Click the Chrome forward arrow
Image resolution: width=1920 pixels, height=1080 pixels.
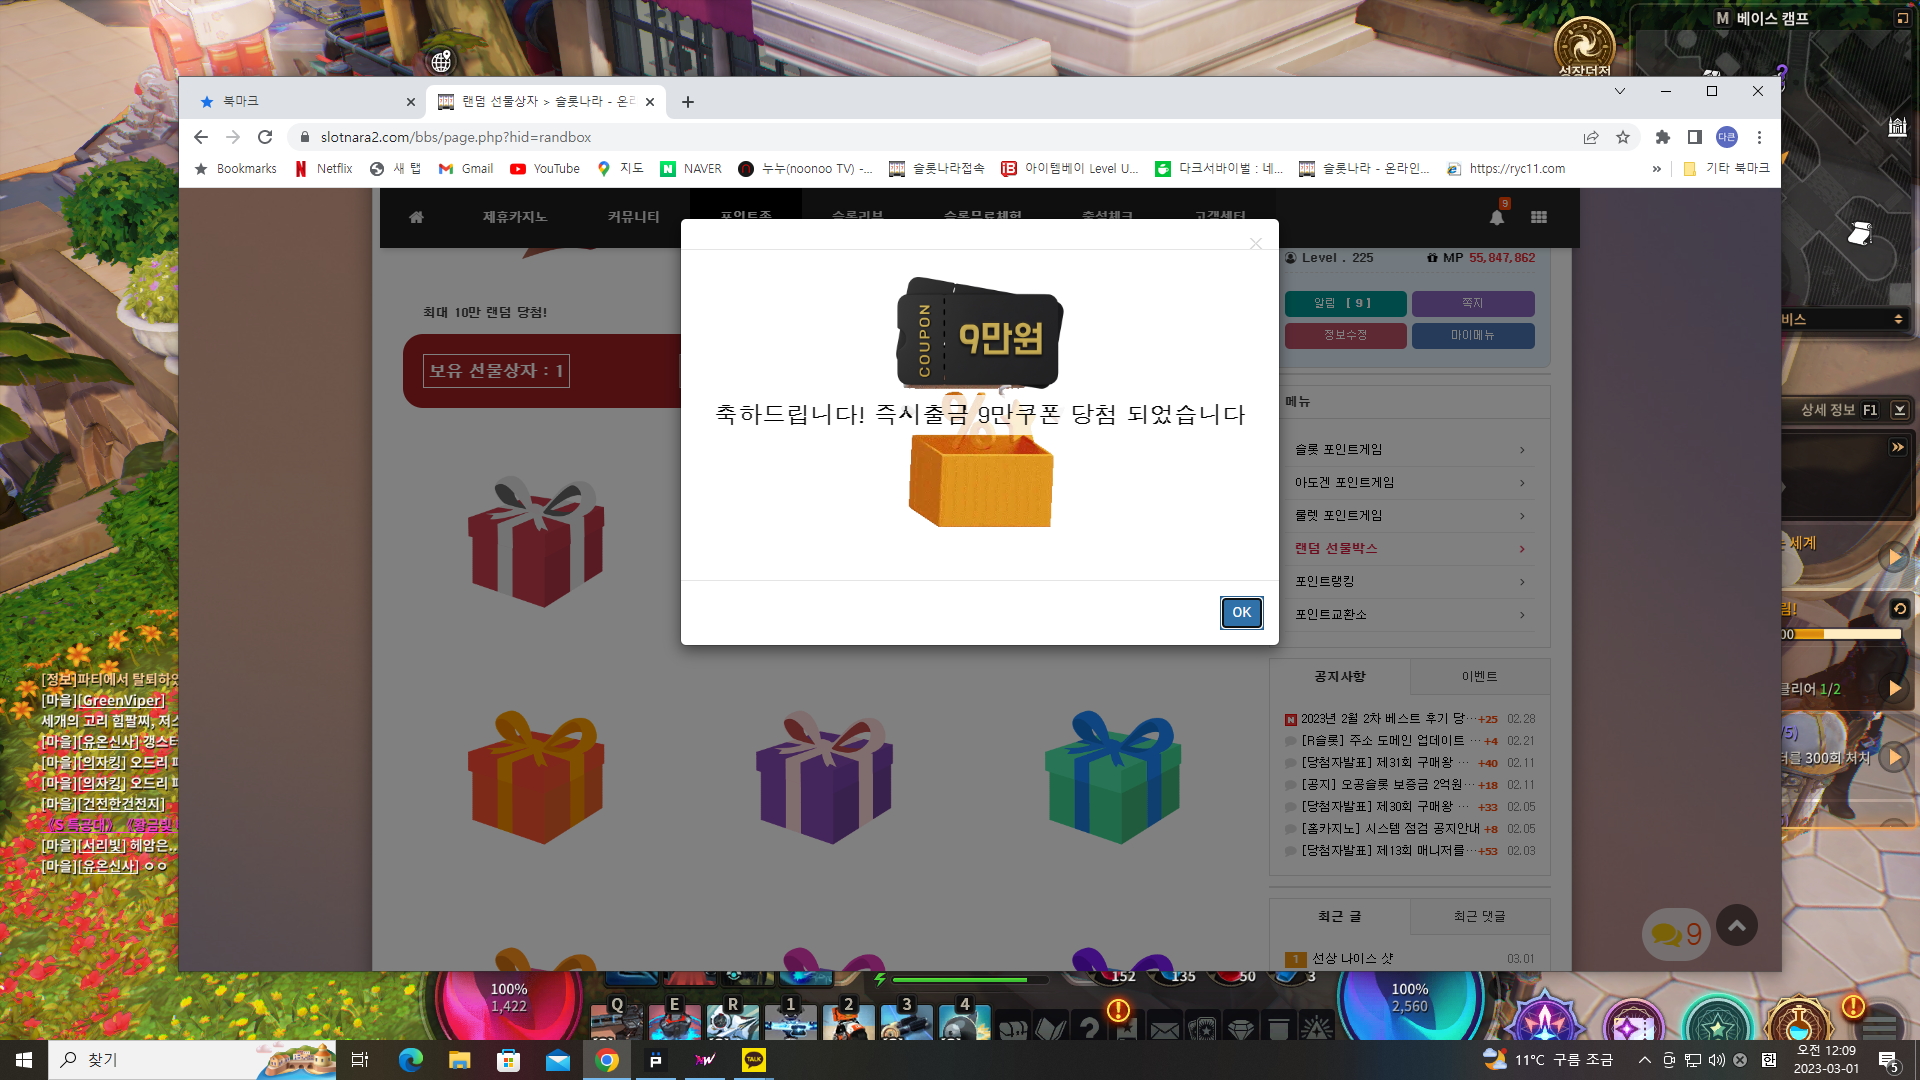tap(233, 137)
